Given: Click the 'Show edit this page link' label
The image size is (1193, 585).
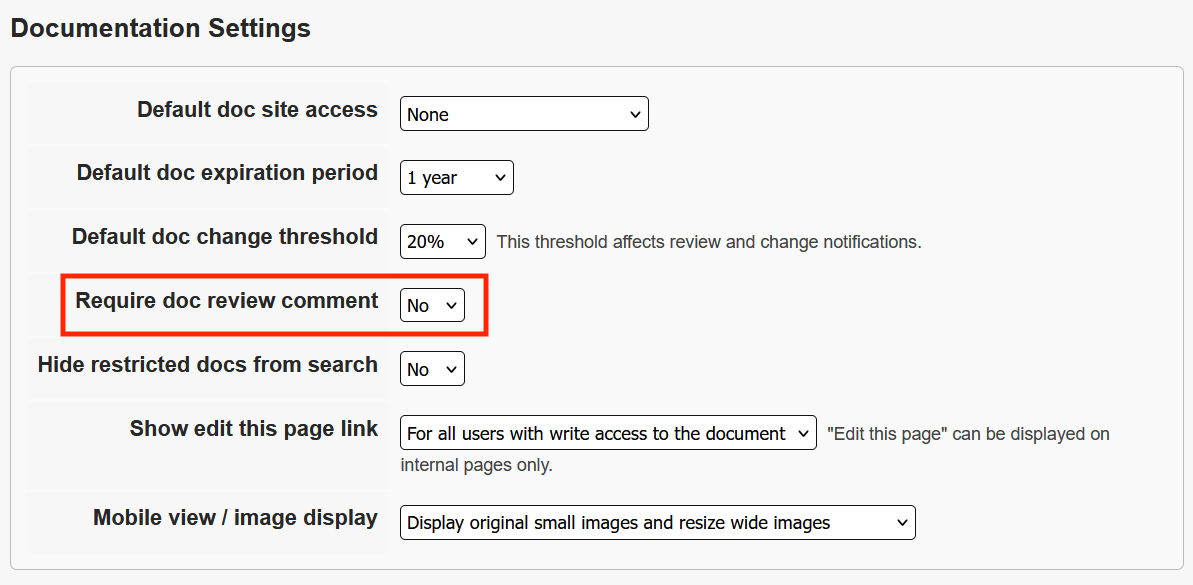Looking at the screenshot, I should [x=254, y=429].
